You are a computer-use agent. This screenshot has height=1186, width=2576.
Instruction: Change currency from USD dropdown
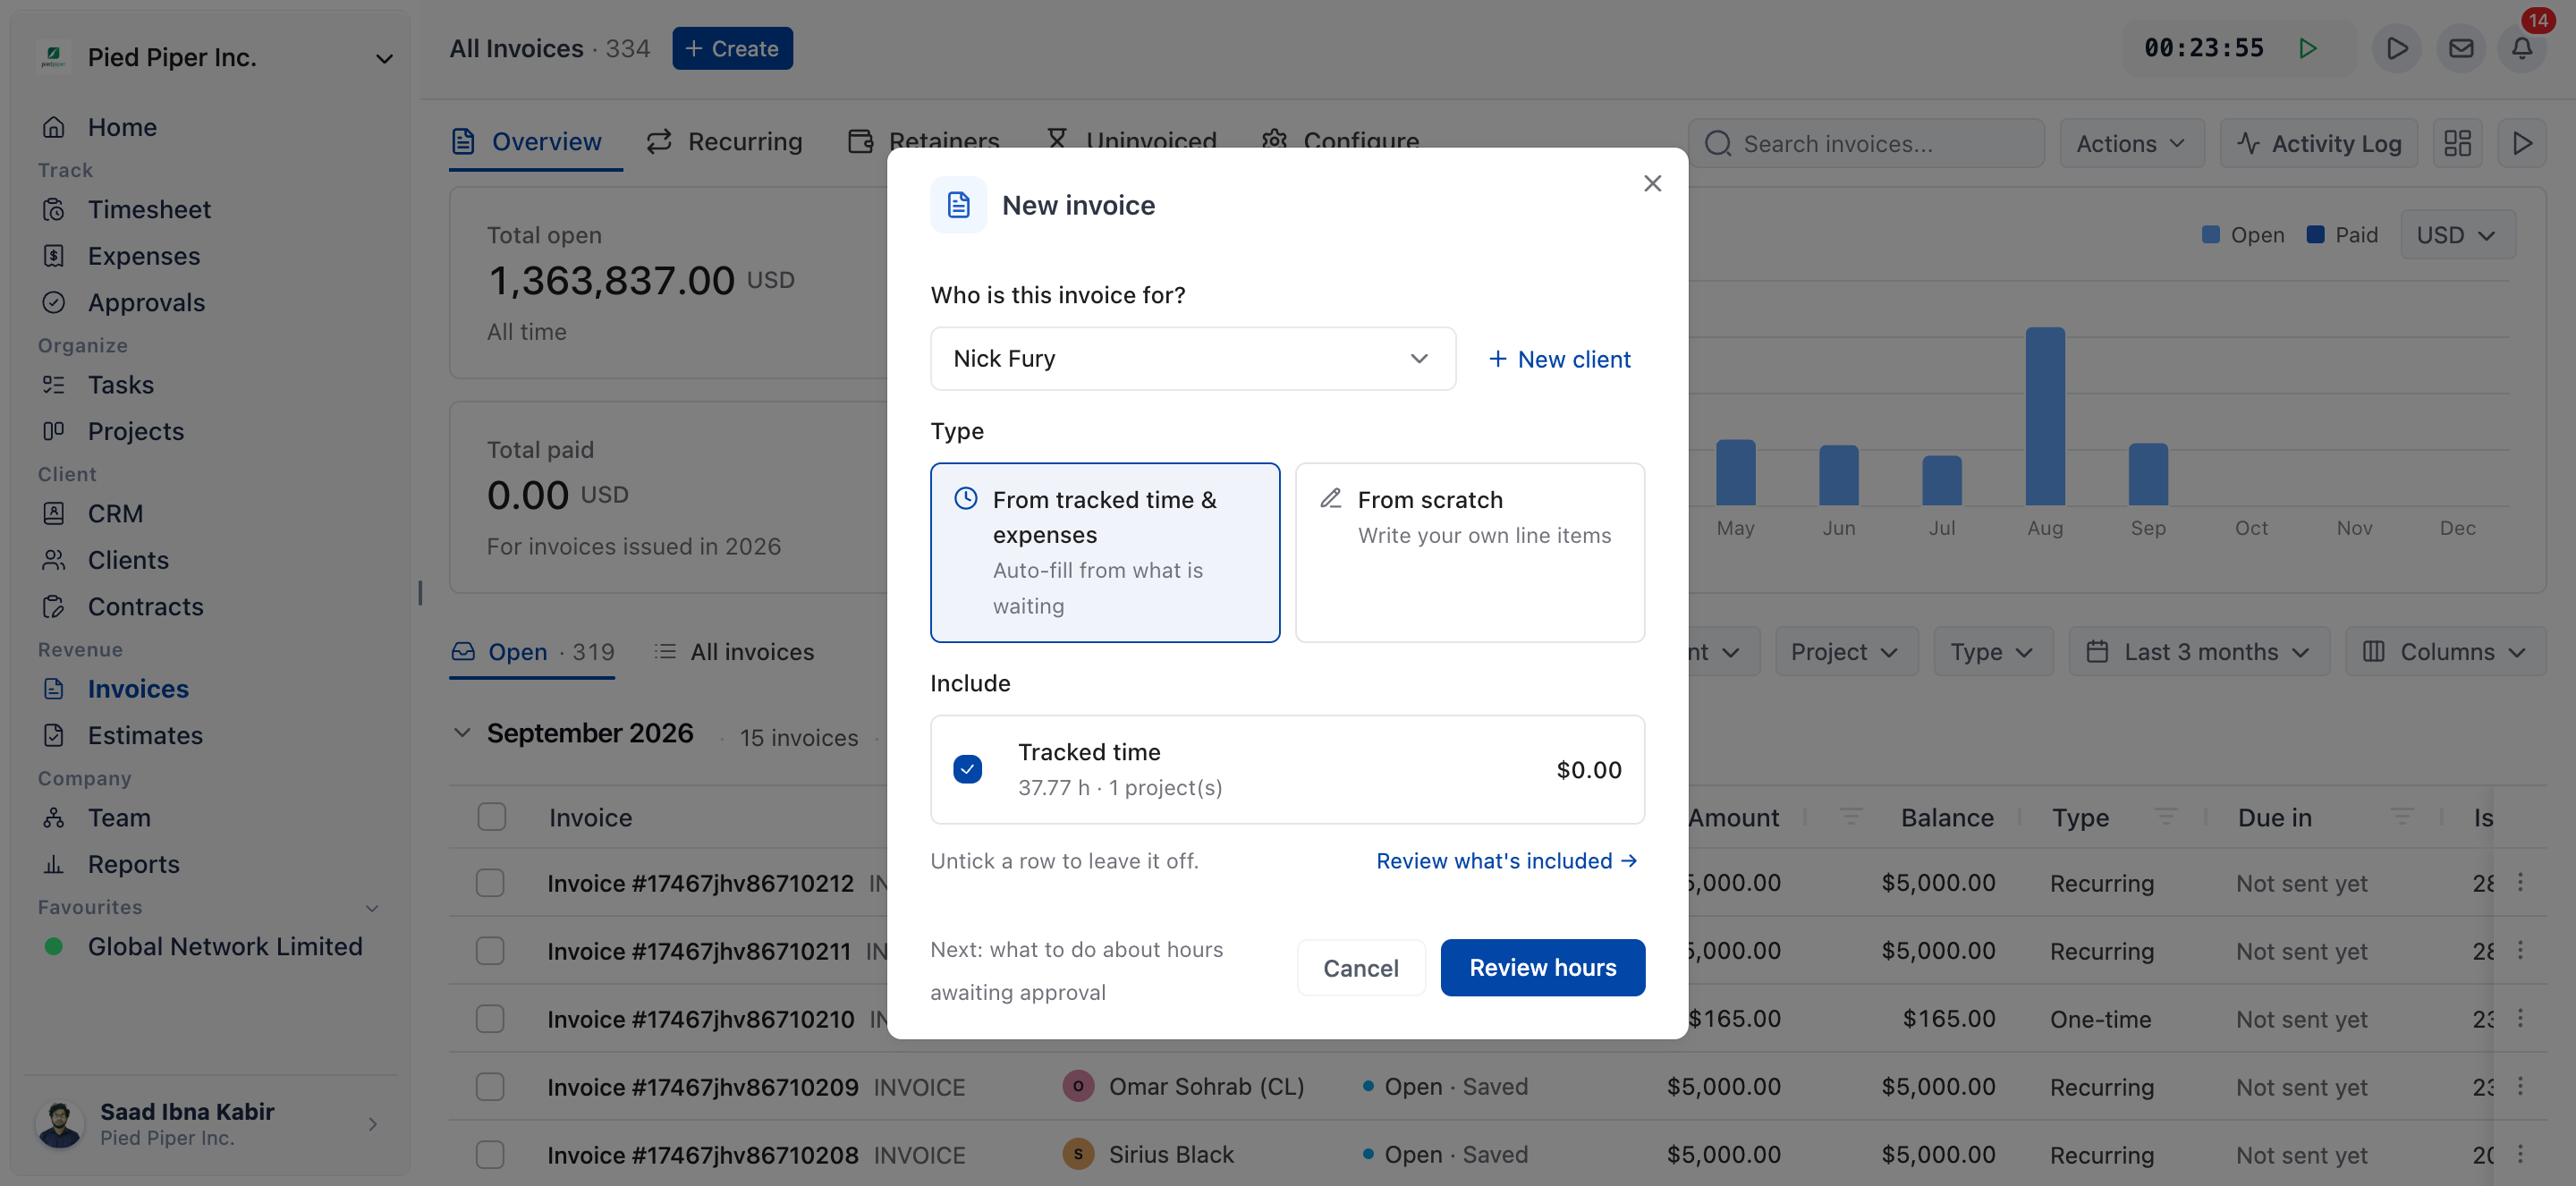tap(2457, 235)
